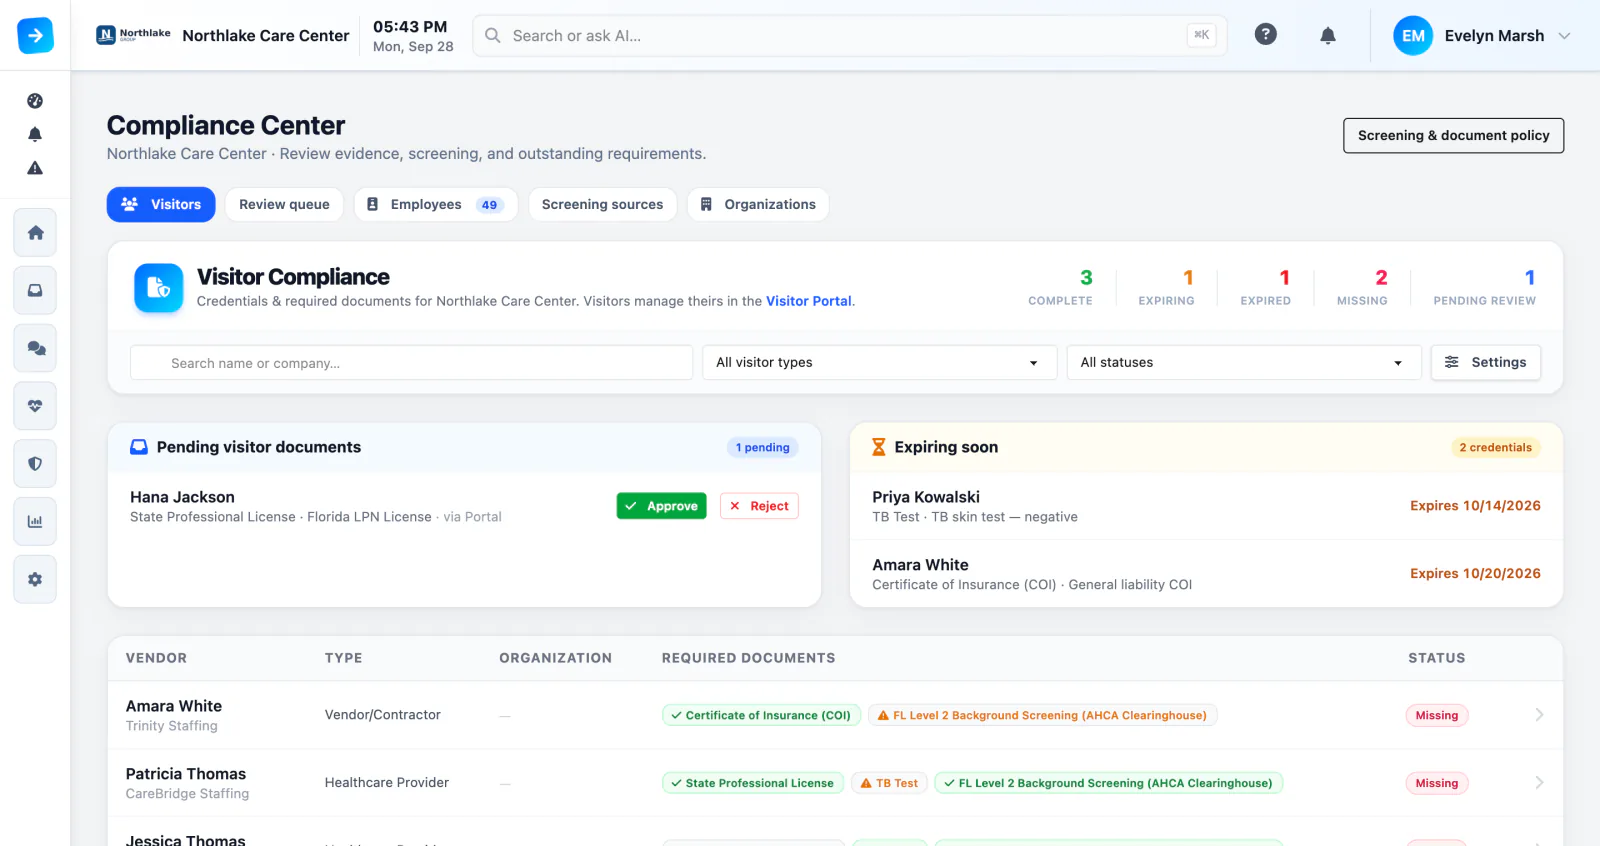This screenshot has height=846, width=1600.
Task: Click the Visitor Compliance blue document icon
Action: point(159,288)
